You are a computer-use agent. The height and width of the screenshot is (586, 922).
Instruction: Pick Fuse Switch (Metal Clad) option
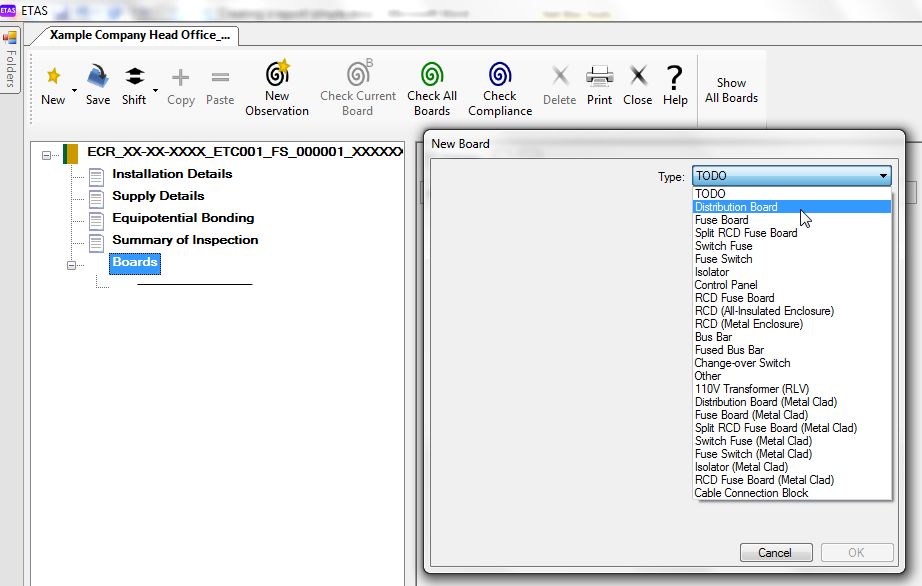792,454
